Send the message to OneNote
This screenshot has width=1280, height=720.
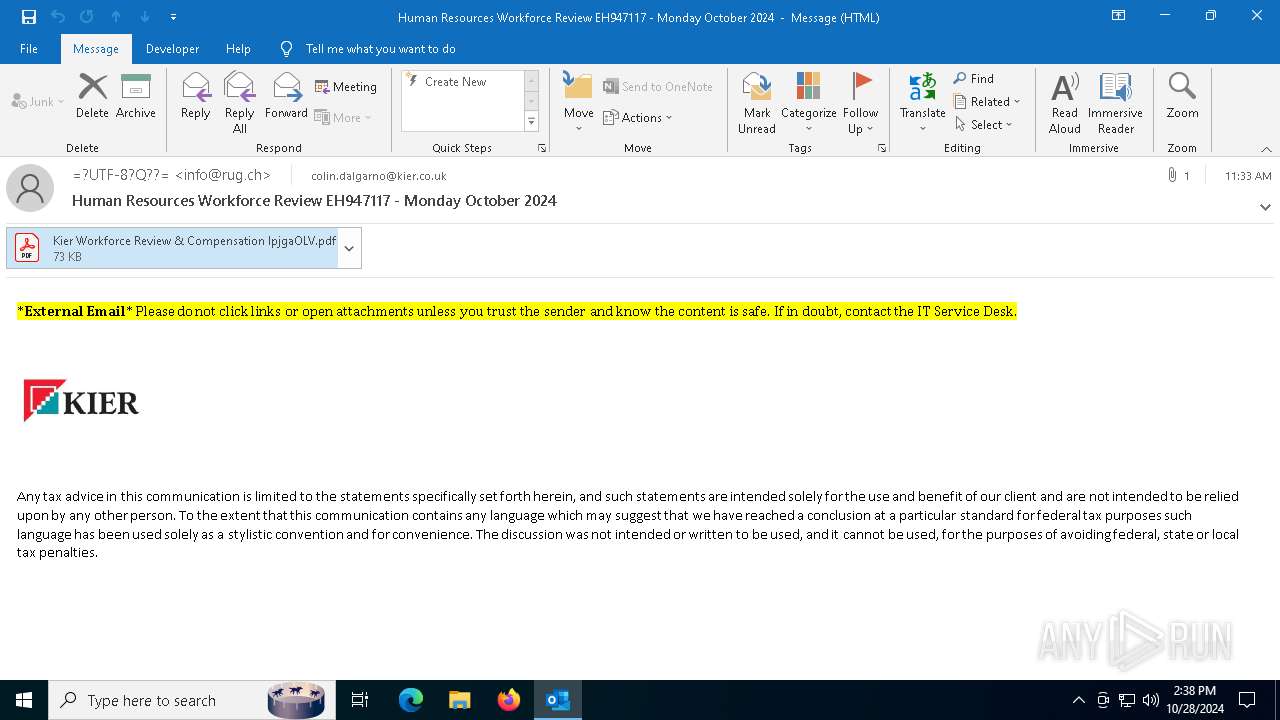click(x=658, y=87)
